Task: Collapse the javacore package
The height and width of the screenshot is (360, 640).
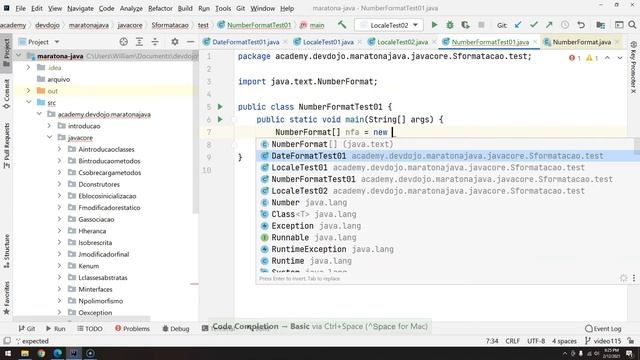Action: point(49,137)
